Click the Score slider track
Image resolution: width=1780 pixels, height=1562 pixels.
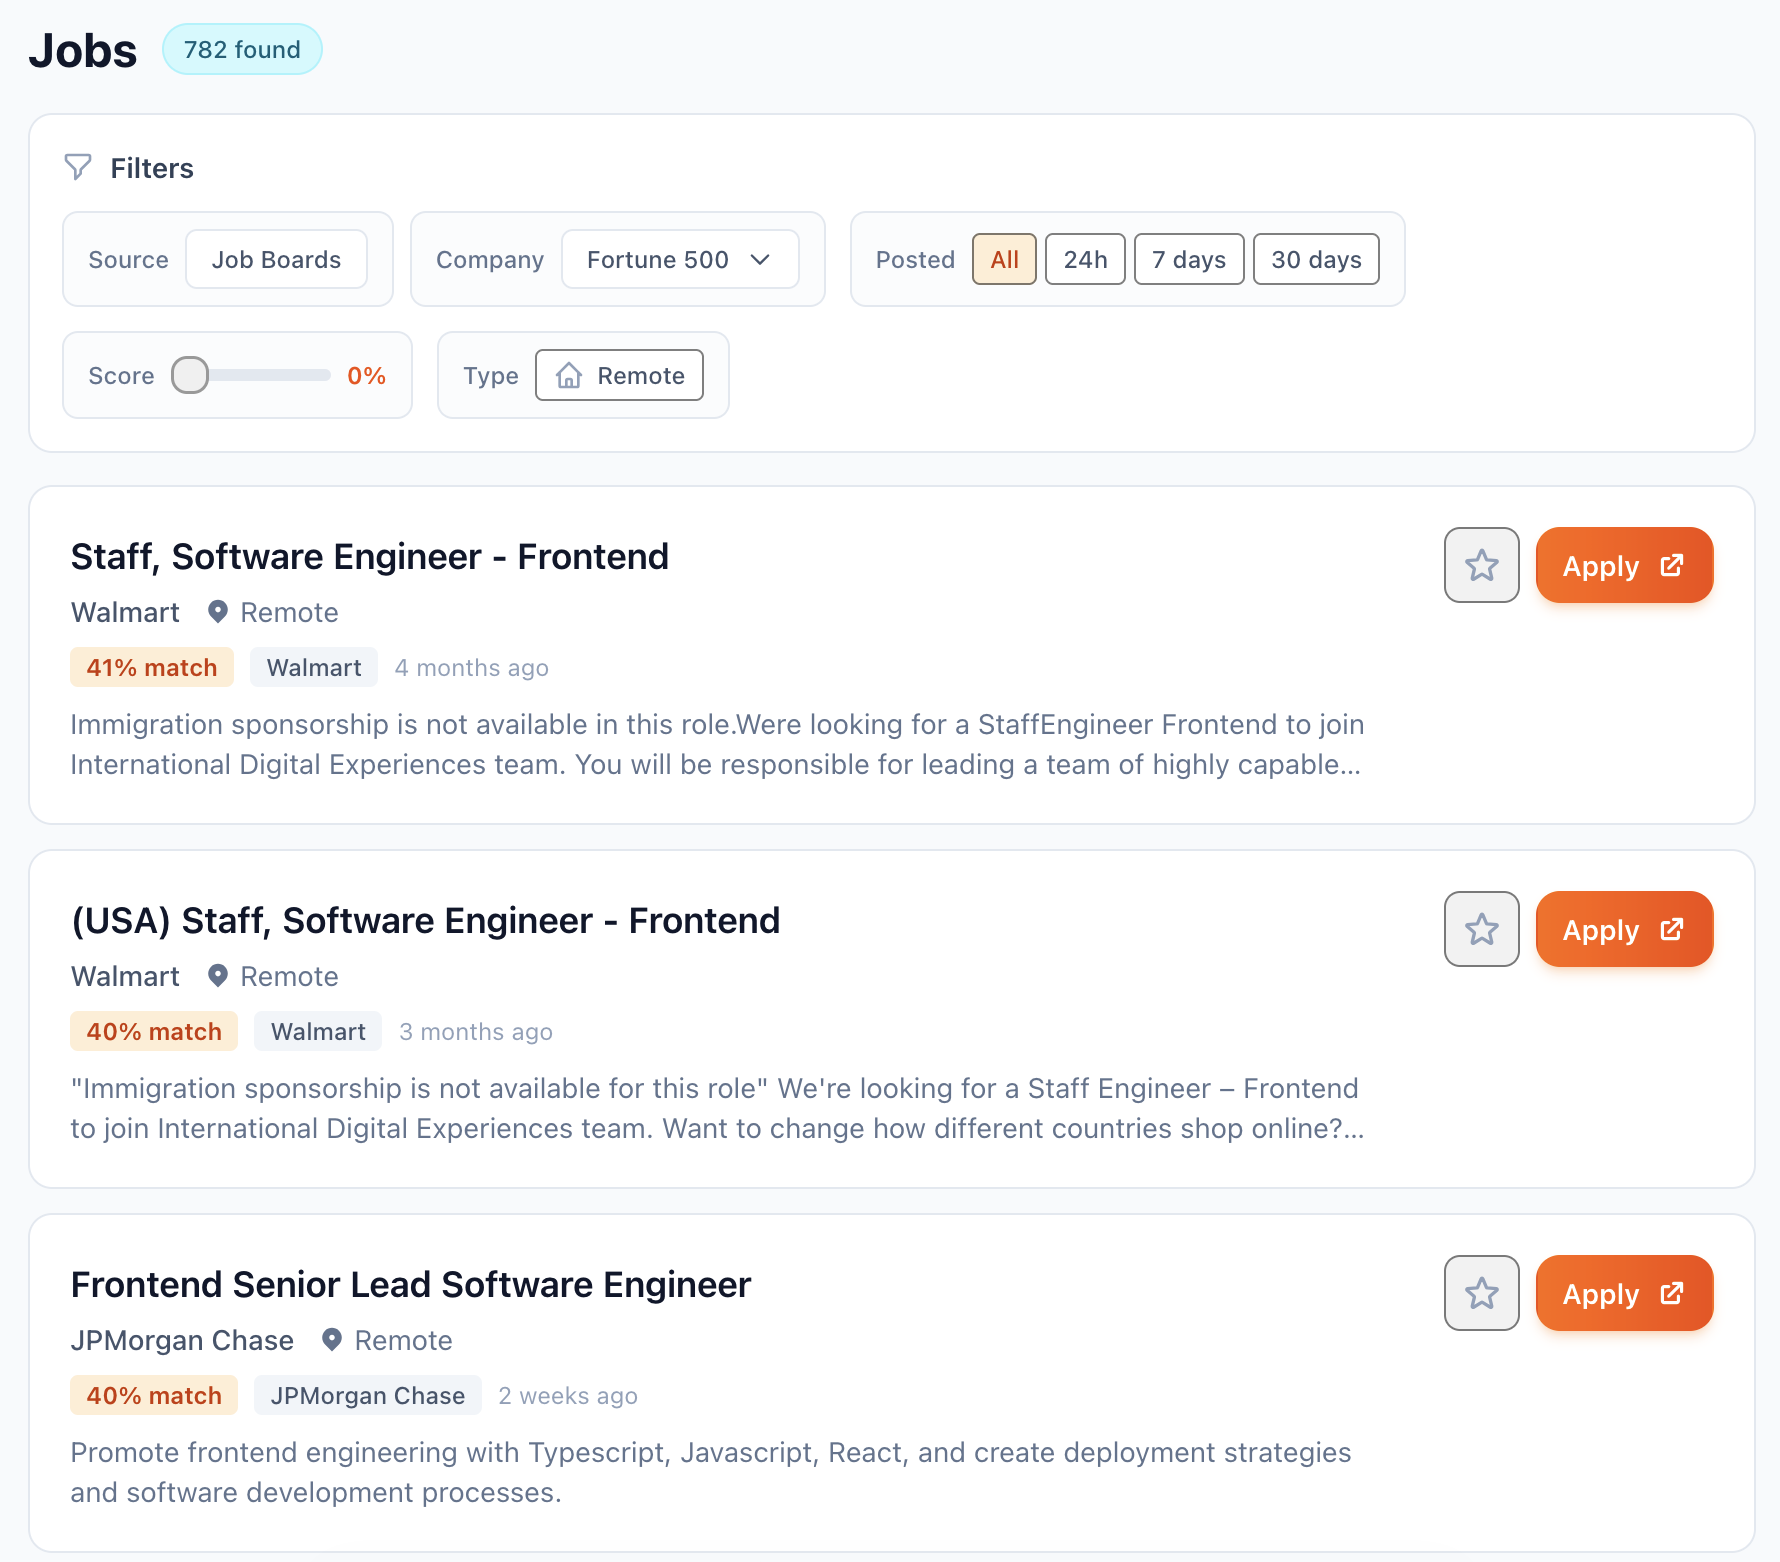pyautogui.click(x=251, y=375)
